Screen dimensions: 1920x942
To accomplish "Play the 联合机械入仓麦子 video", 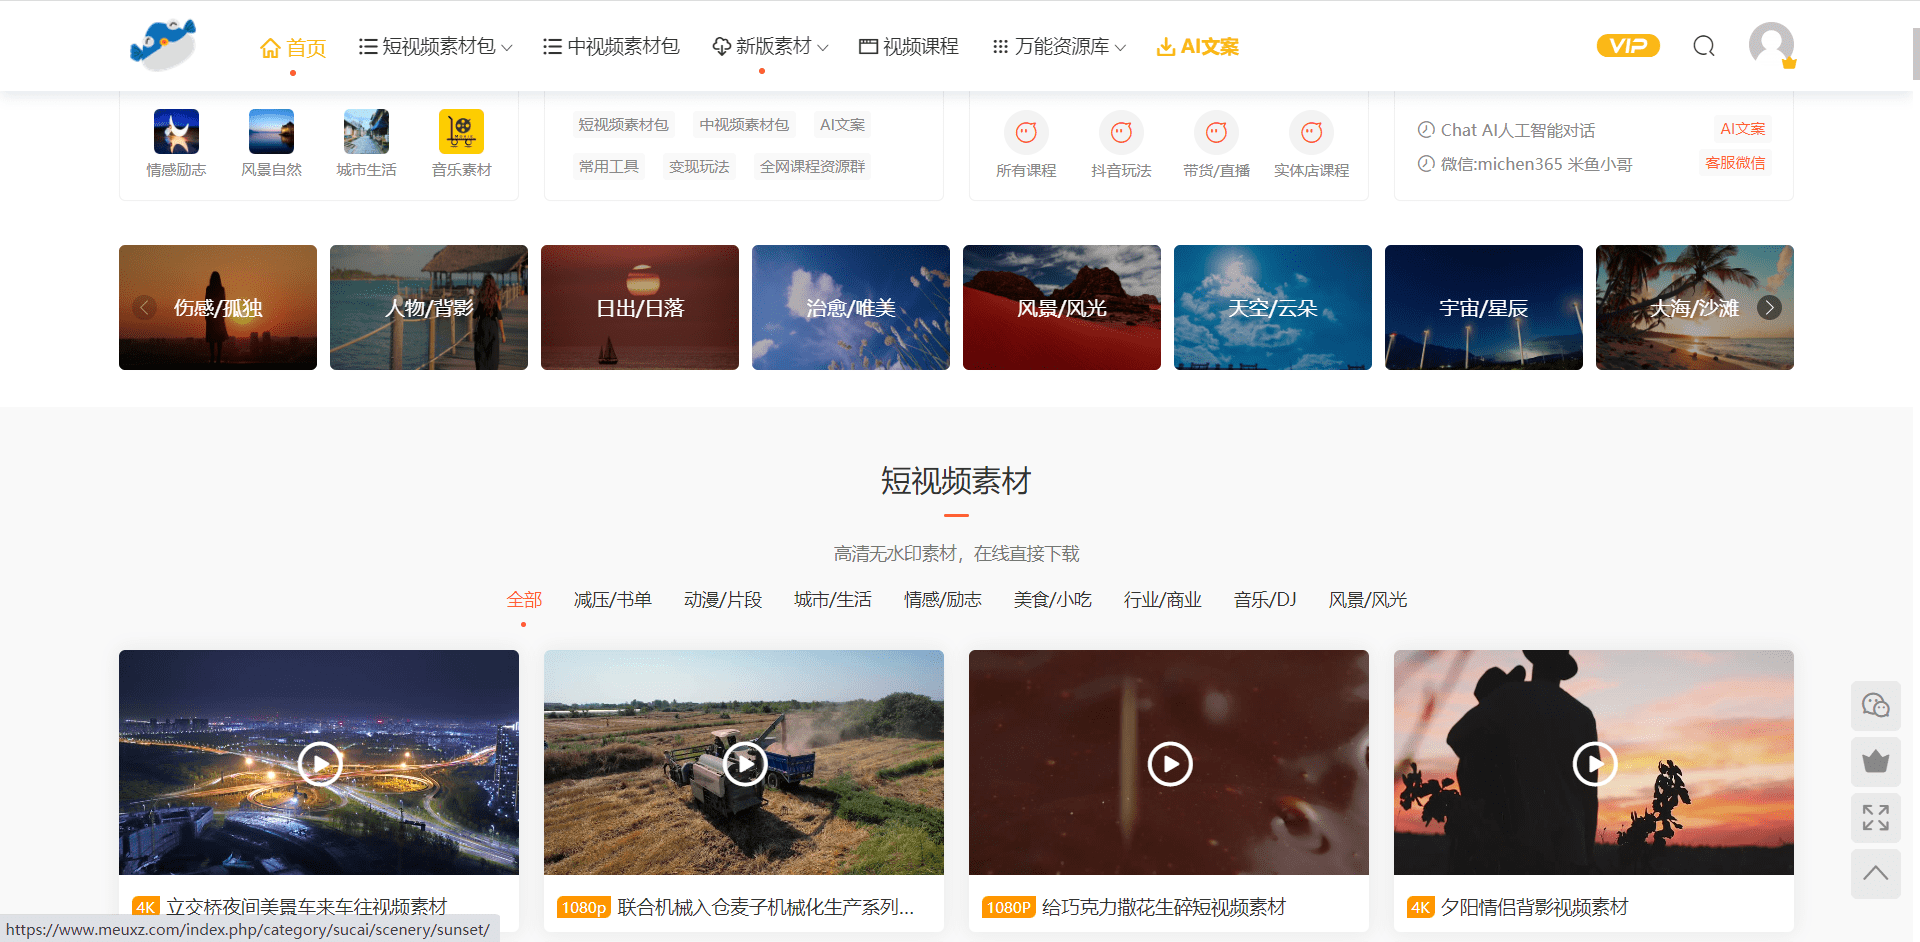I will coord(745,764).
